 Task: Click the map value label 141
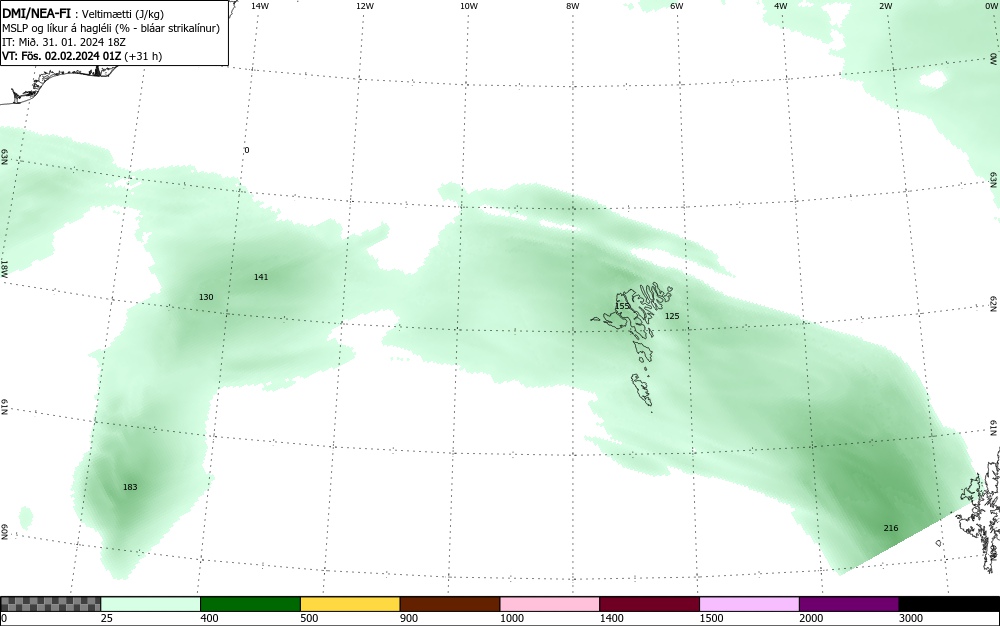(x=261, y=277)
